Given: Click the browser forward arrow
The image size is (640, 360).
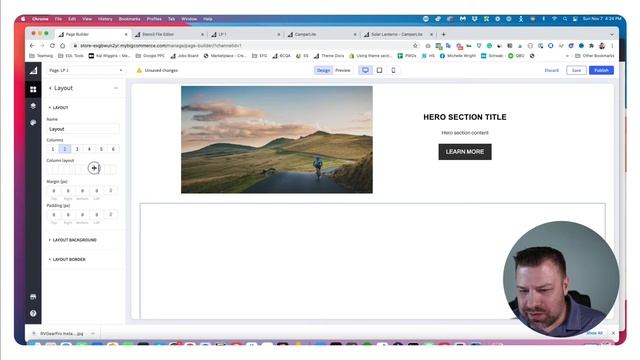Looking at the screenshot, I should [42, 46].
